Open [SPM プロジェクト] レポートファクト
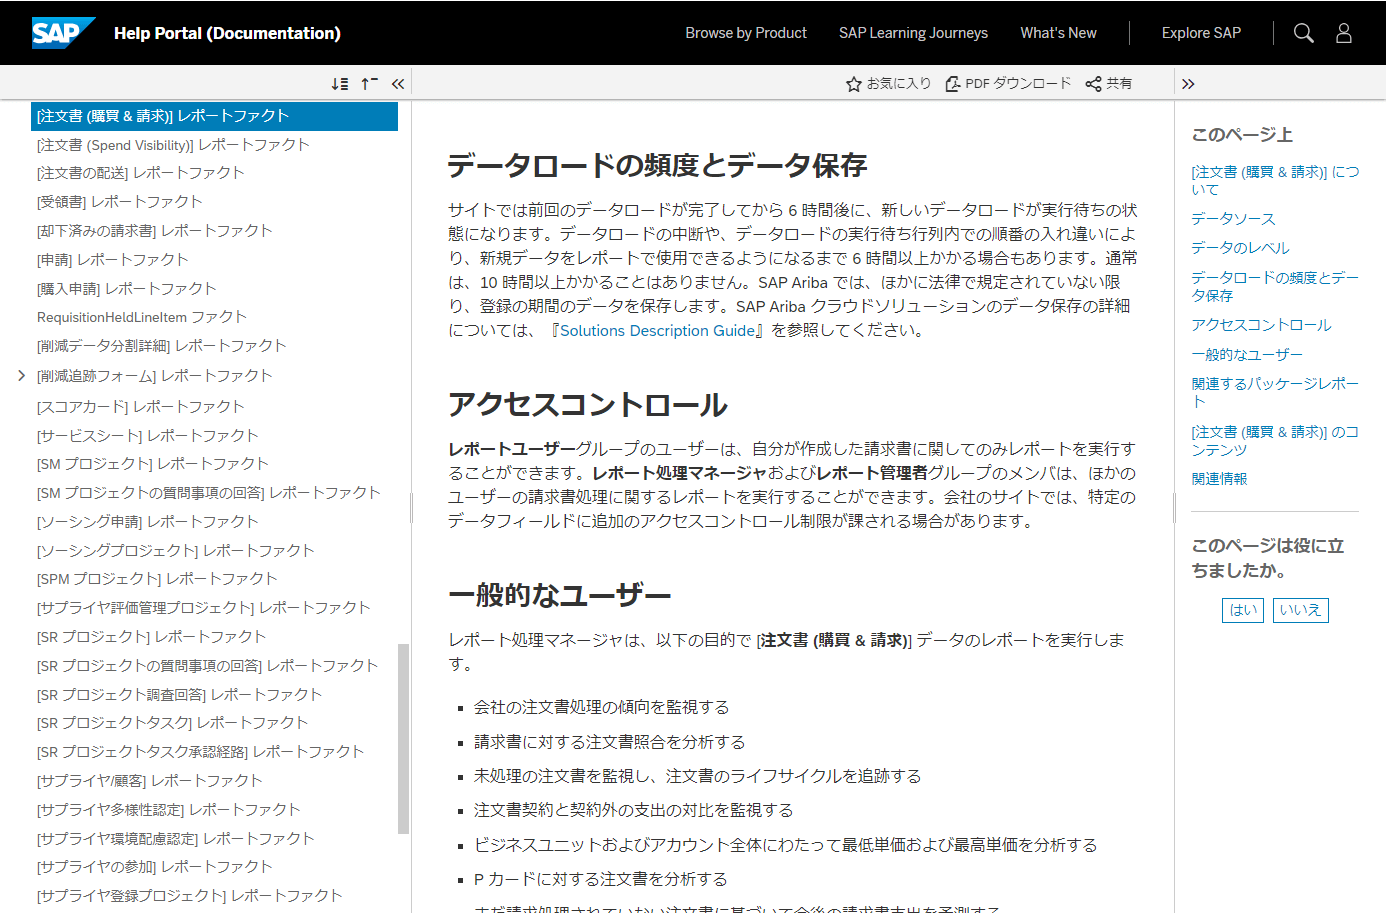Viewport: 1386px width, 913px height. coord(157,579)
